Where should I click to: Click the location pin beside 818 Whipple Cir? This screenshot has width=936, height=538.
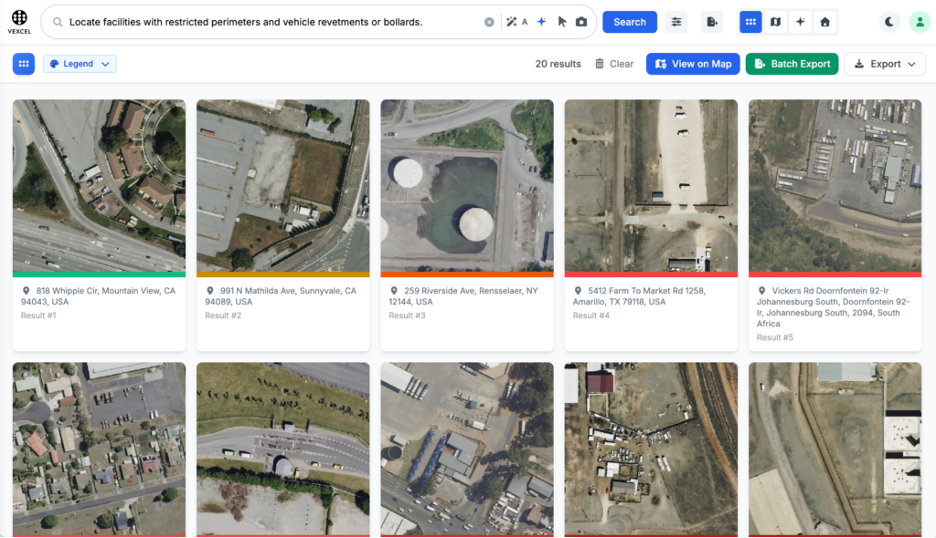tap(26, 291)
